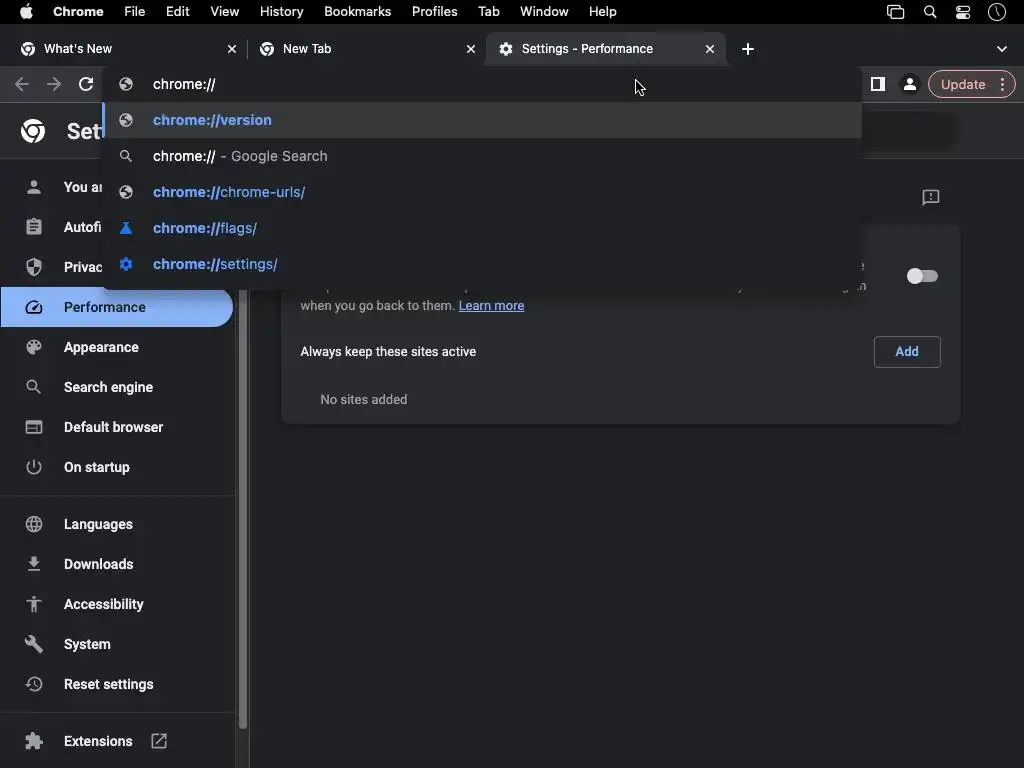Select chrome:// Google Search suggestion
This screenshot has height=768, width=1024.
tap(483, 156)
